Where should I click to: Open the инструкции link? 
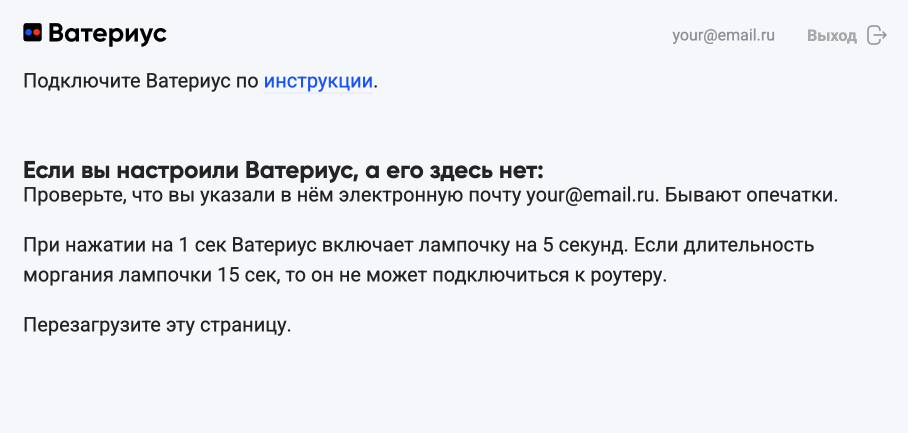(x=318, y=81)
